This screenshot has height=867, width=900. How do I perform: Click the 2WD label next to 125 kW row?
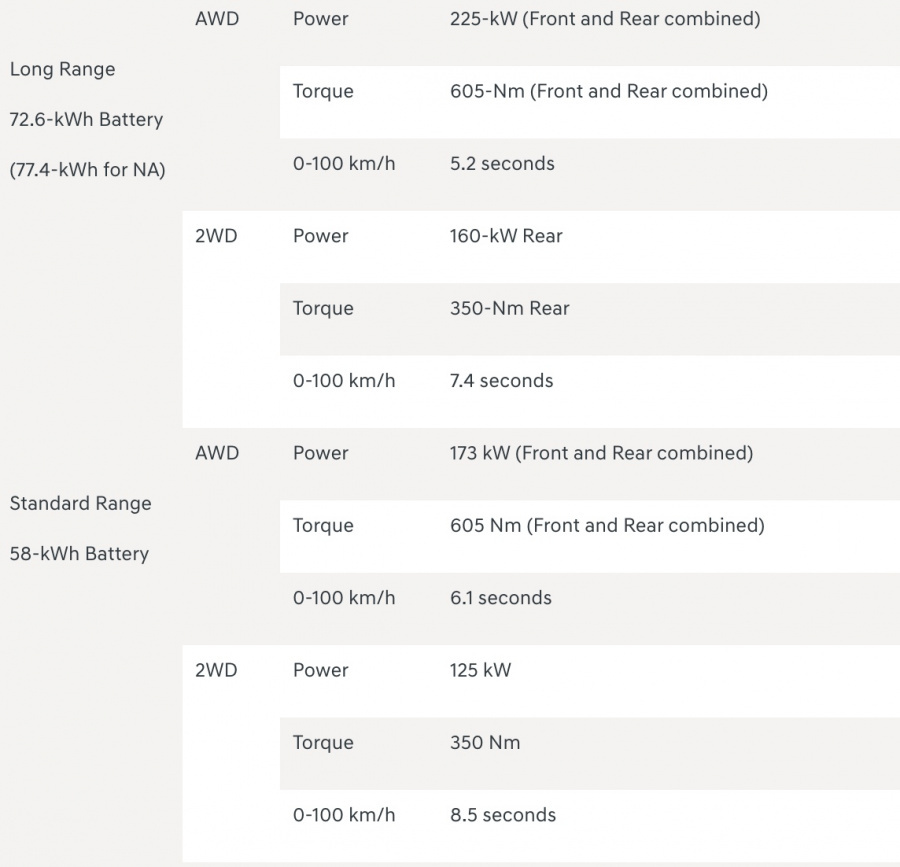[216, 670]
